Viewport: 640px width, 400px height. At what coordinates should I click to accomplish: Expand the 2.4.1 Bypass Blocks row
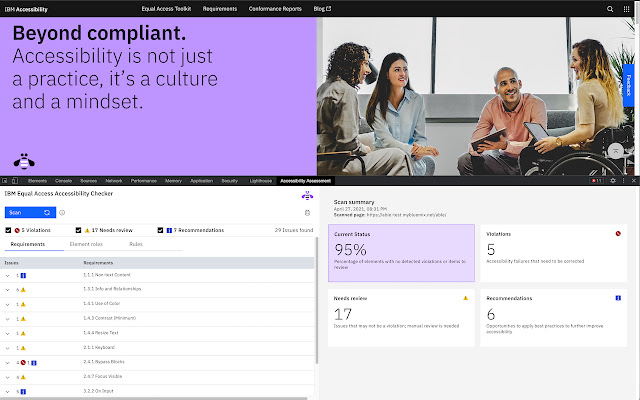tap(8, 361)
